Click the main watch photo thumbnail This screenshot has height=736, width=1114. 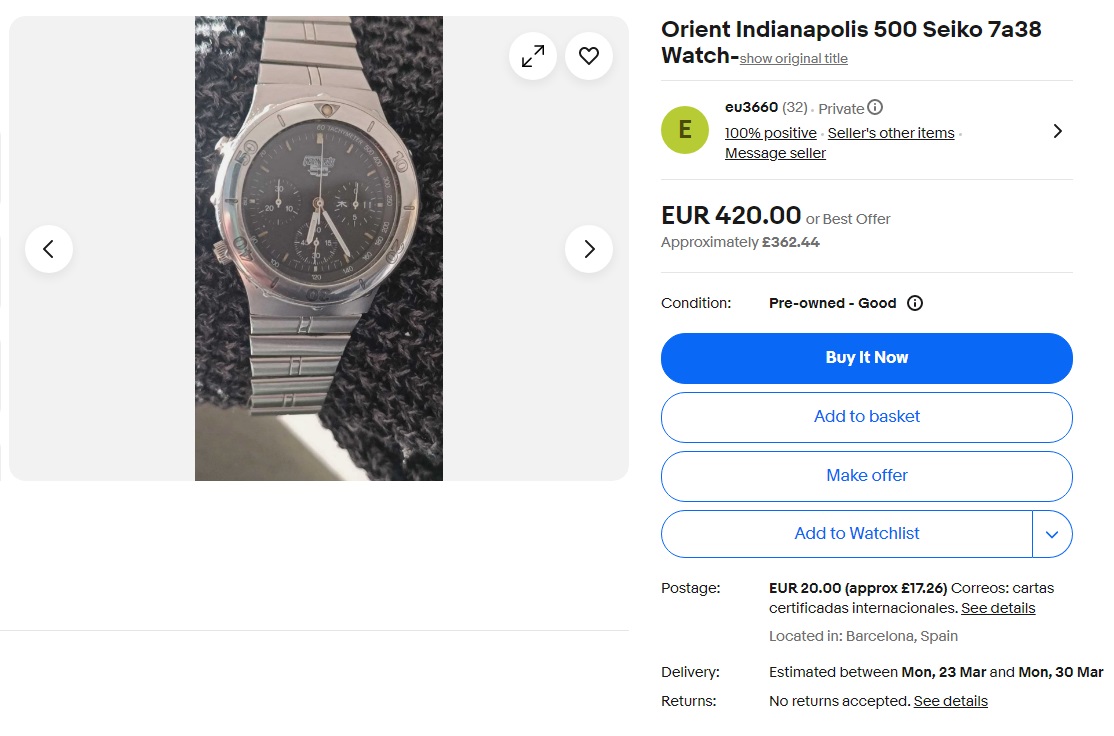pos(318,248)
